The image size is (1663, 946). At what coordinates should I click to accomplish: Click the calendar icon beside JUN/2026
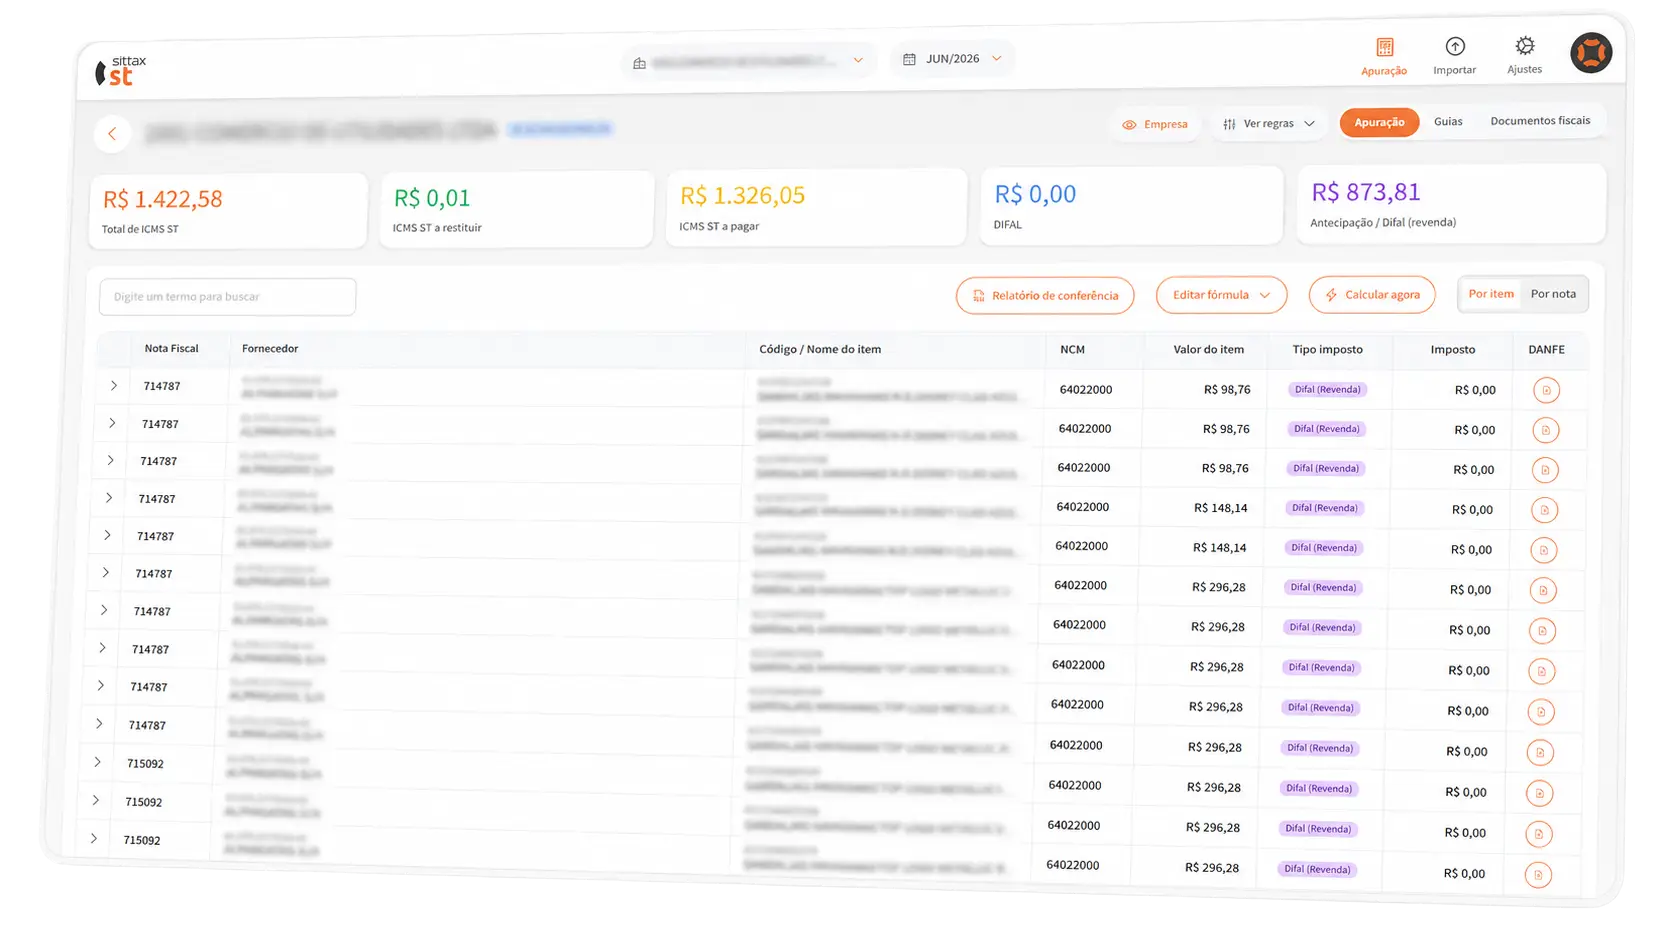(x=909, y=60)
